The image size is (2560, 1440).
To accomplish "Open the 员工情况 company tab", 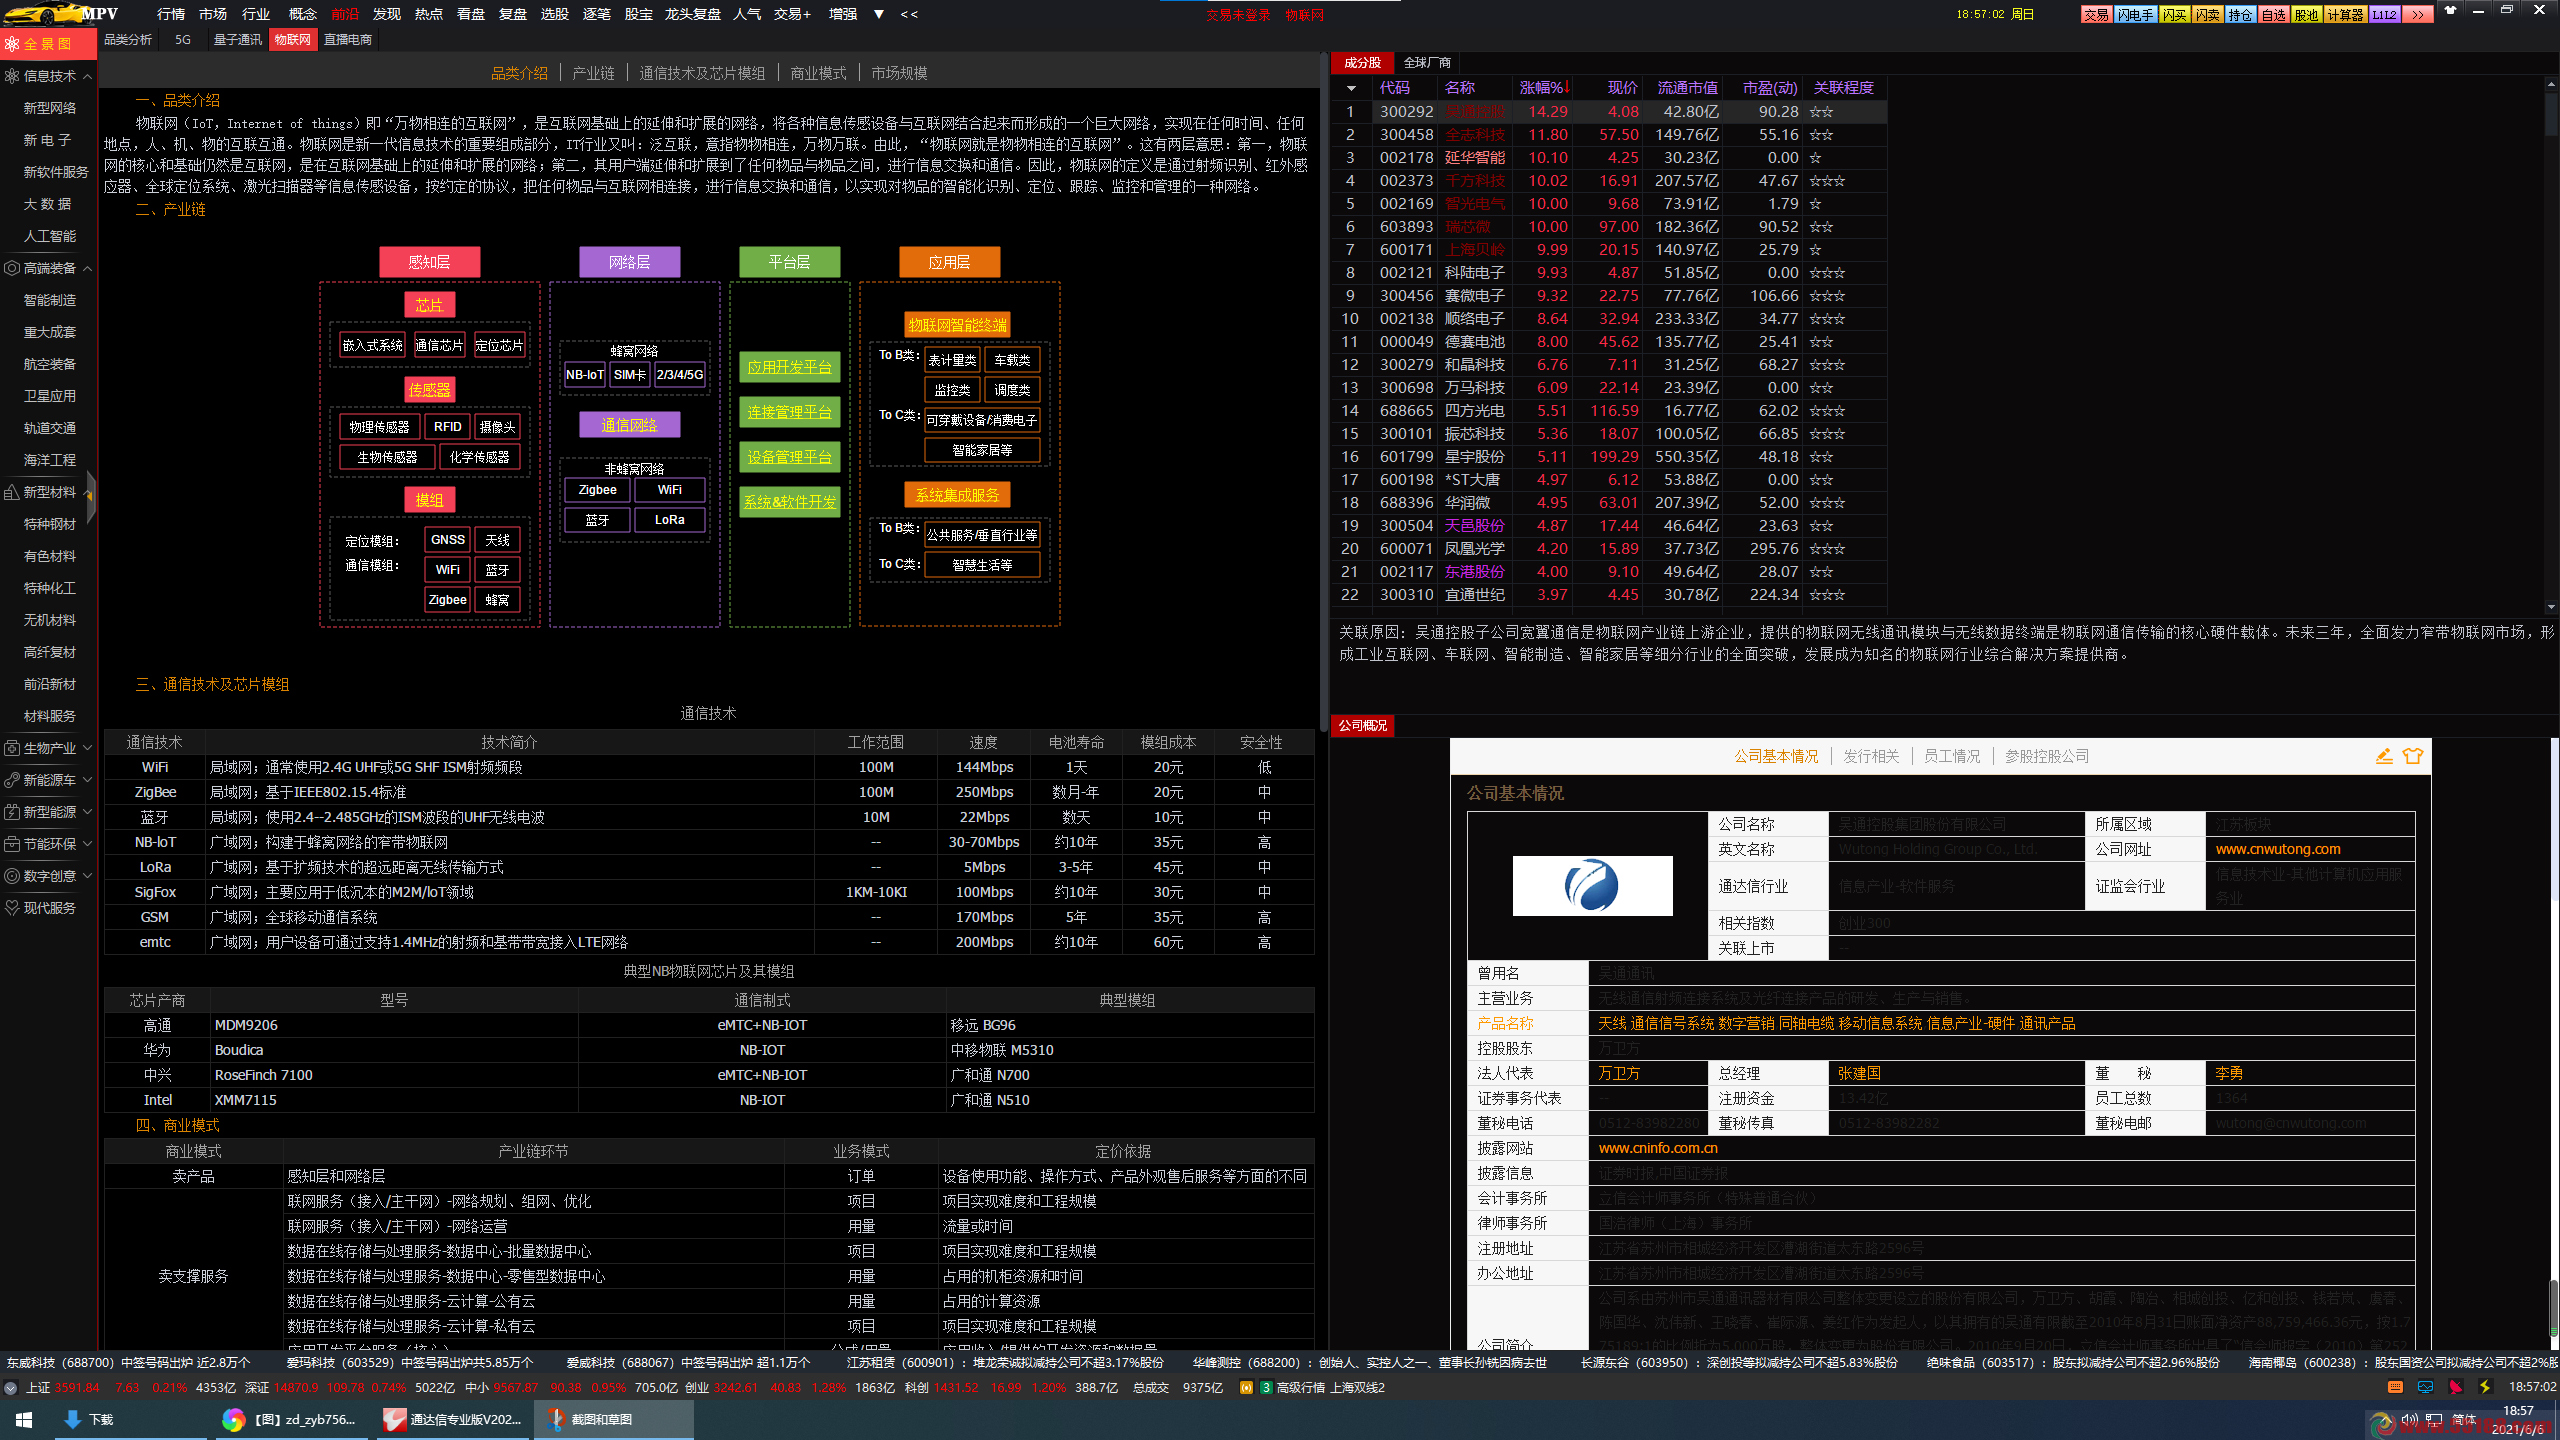I will click(x=1952, y=756).
